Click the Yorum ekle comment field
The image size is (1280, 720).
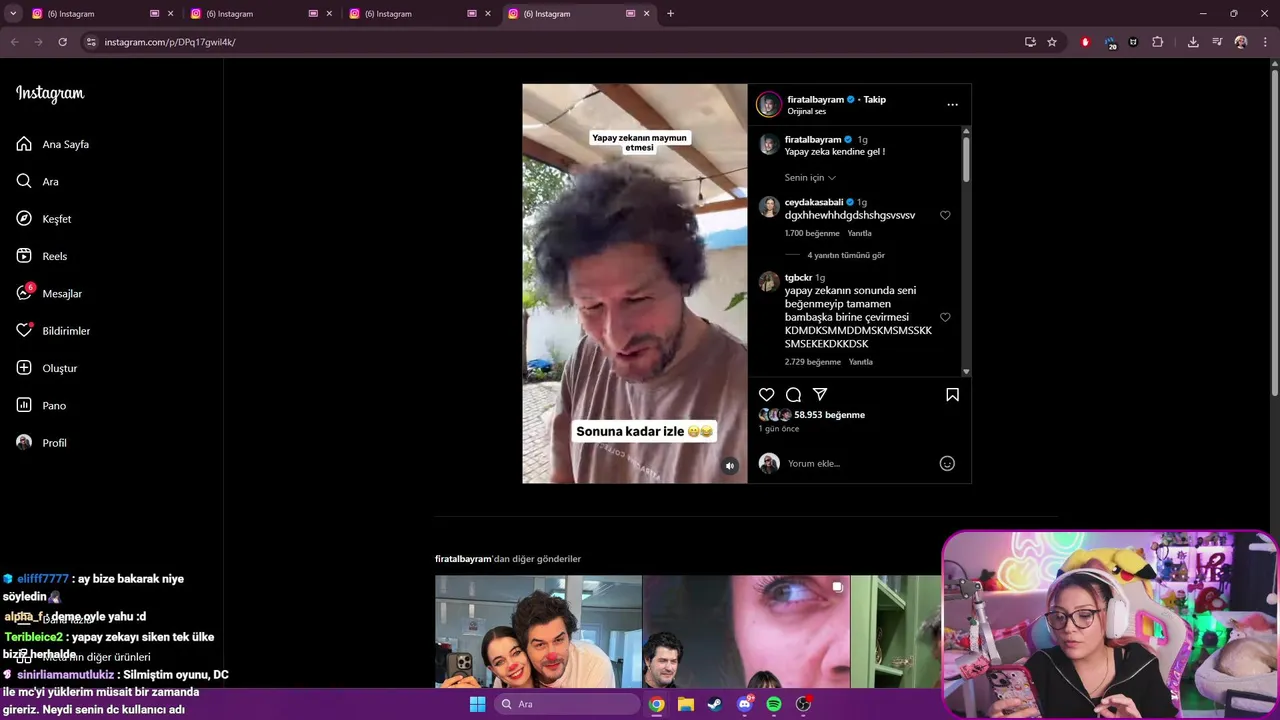pos(860,464)
